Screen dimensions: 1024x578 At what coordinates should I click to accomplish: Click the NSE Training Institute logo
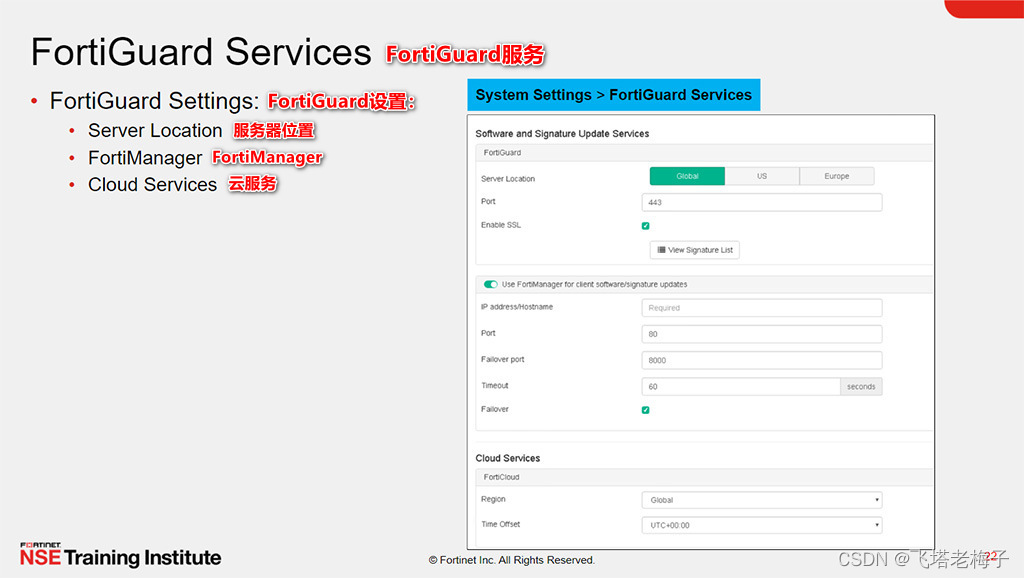120,554
